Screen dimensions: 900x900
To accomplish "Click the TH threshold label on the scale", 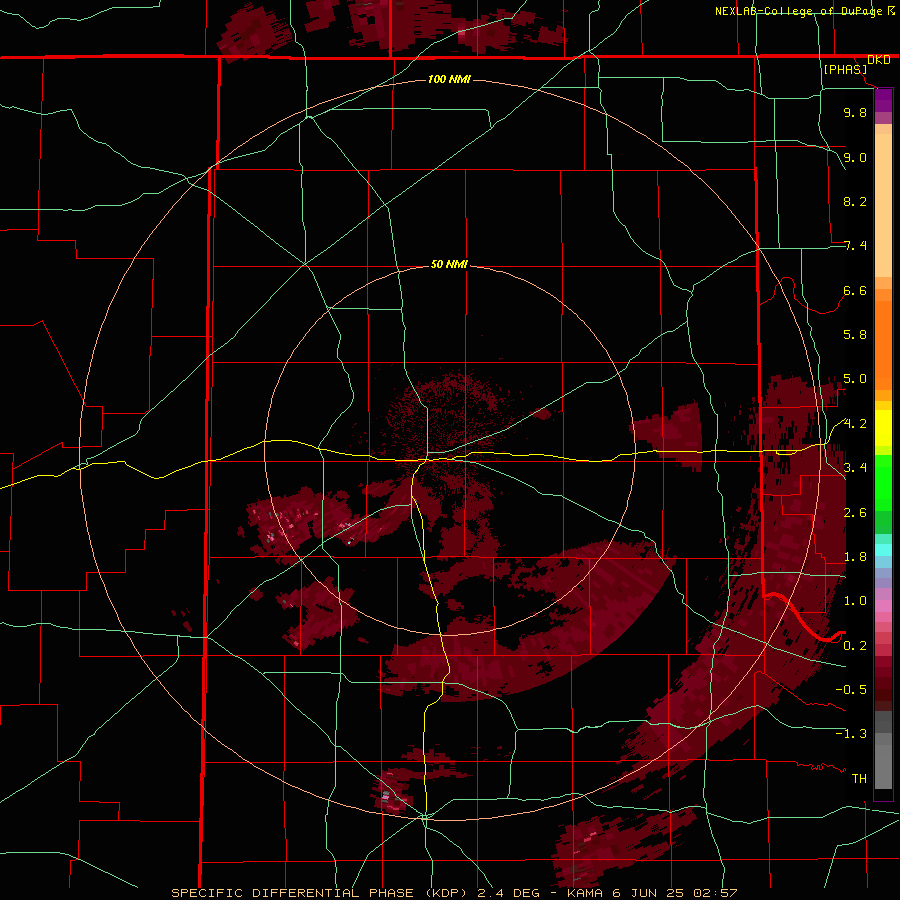I will tap(859, 778).
